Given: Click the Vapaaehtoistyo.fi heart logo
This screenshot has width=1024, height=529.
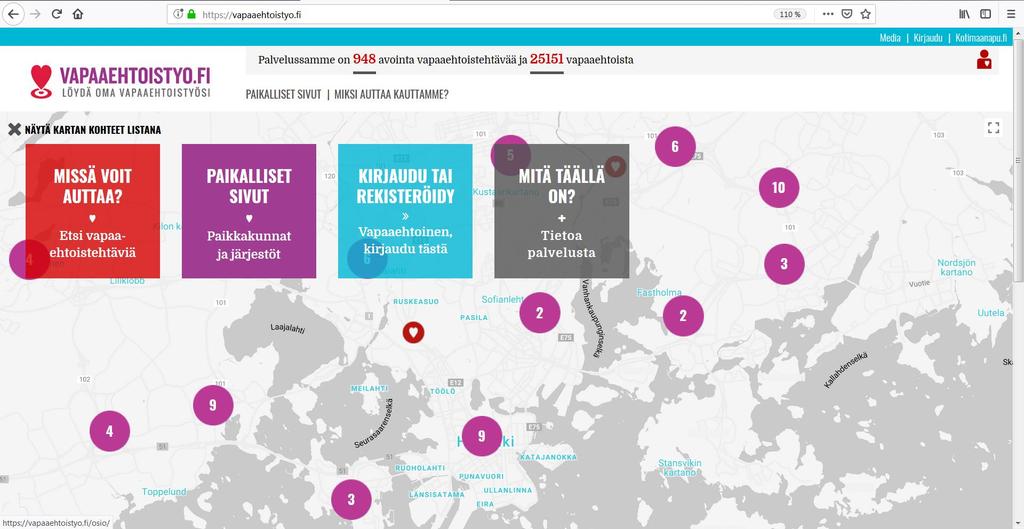Looking at the screenshot, I should (121, 82).
